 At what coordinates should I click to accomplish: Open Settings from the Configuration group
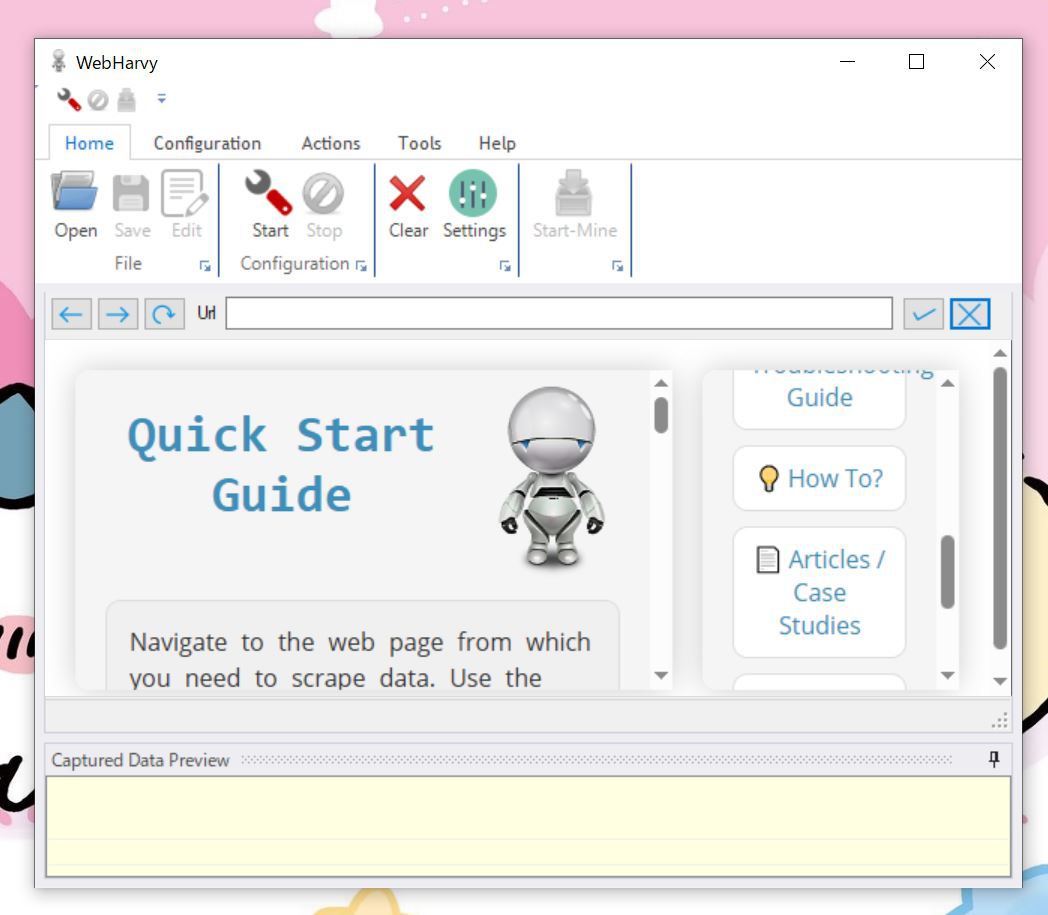(x=474, y=205)
